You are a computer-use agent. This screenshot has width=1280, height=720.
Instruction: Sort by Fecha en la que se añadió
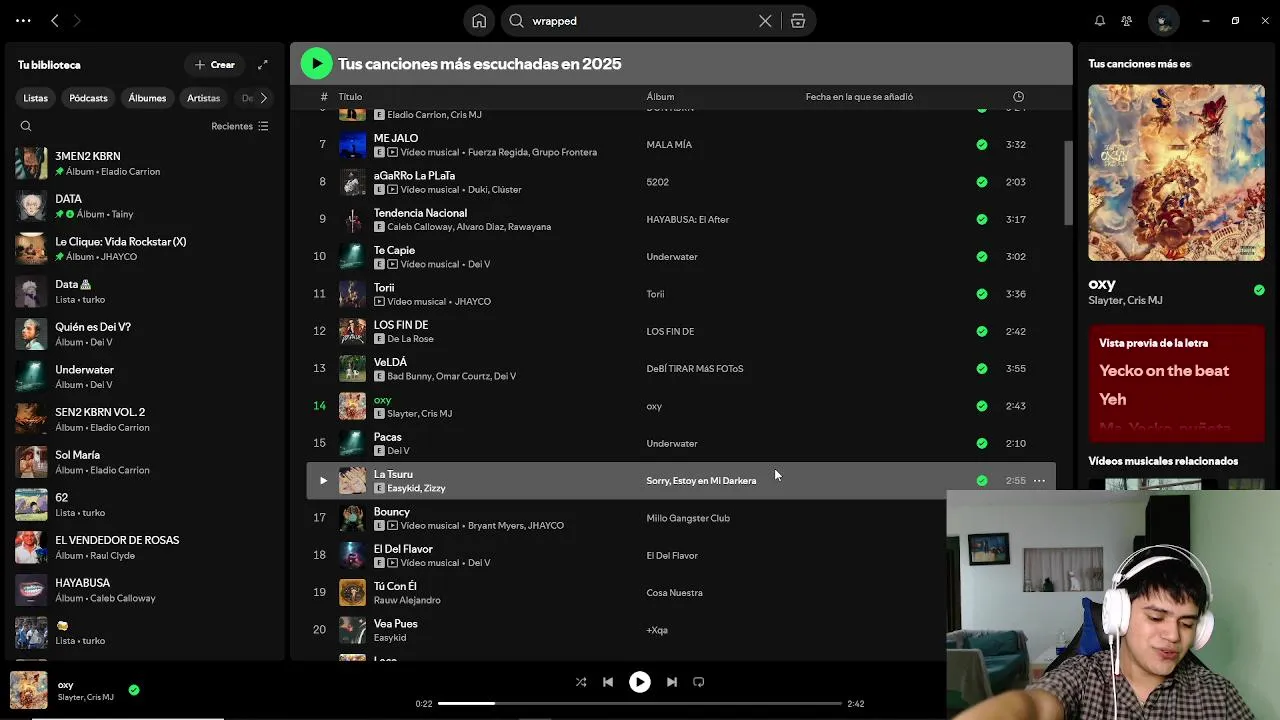click(859, 97)
